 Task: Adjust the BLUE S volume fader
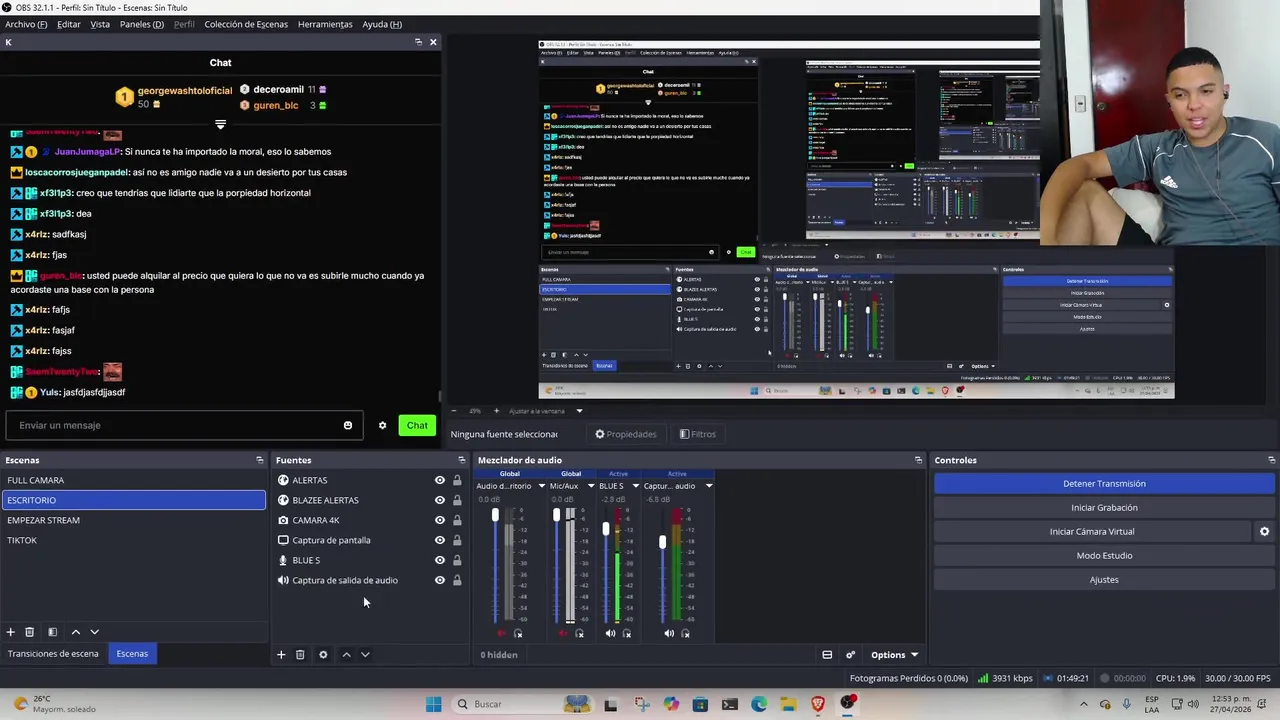click(605, 528)
